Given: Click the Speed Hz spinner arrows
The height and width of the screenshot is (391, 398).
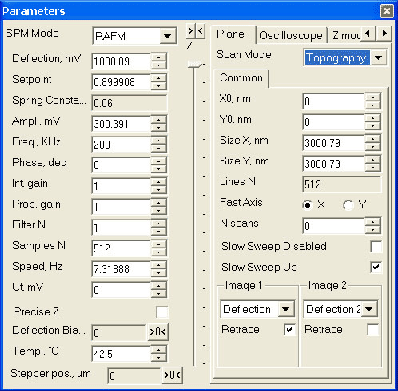Looking at the screenshot, I should click(159, 269).
